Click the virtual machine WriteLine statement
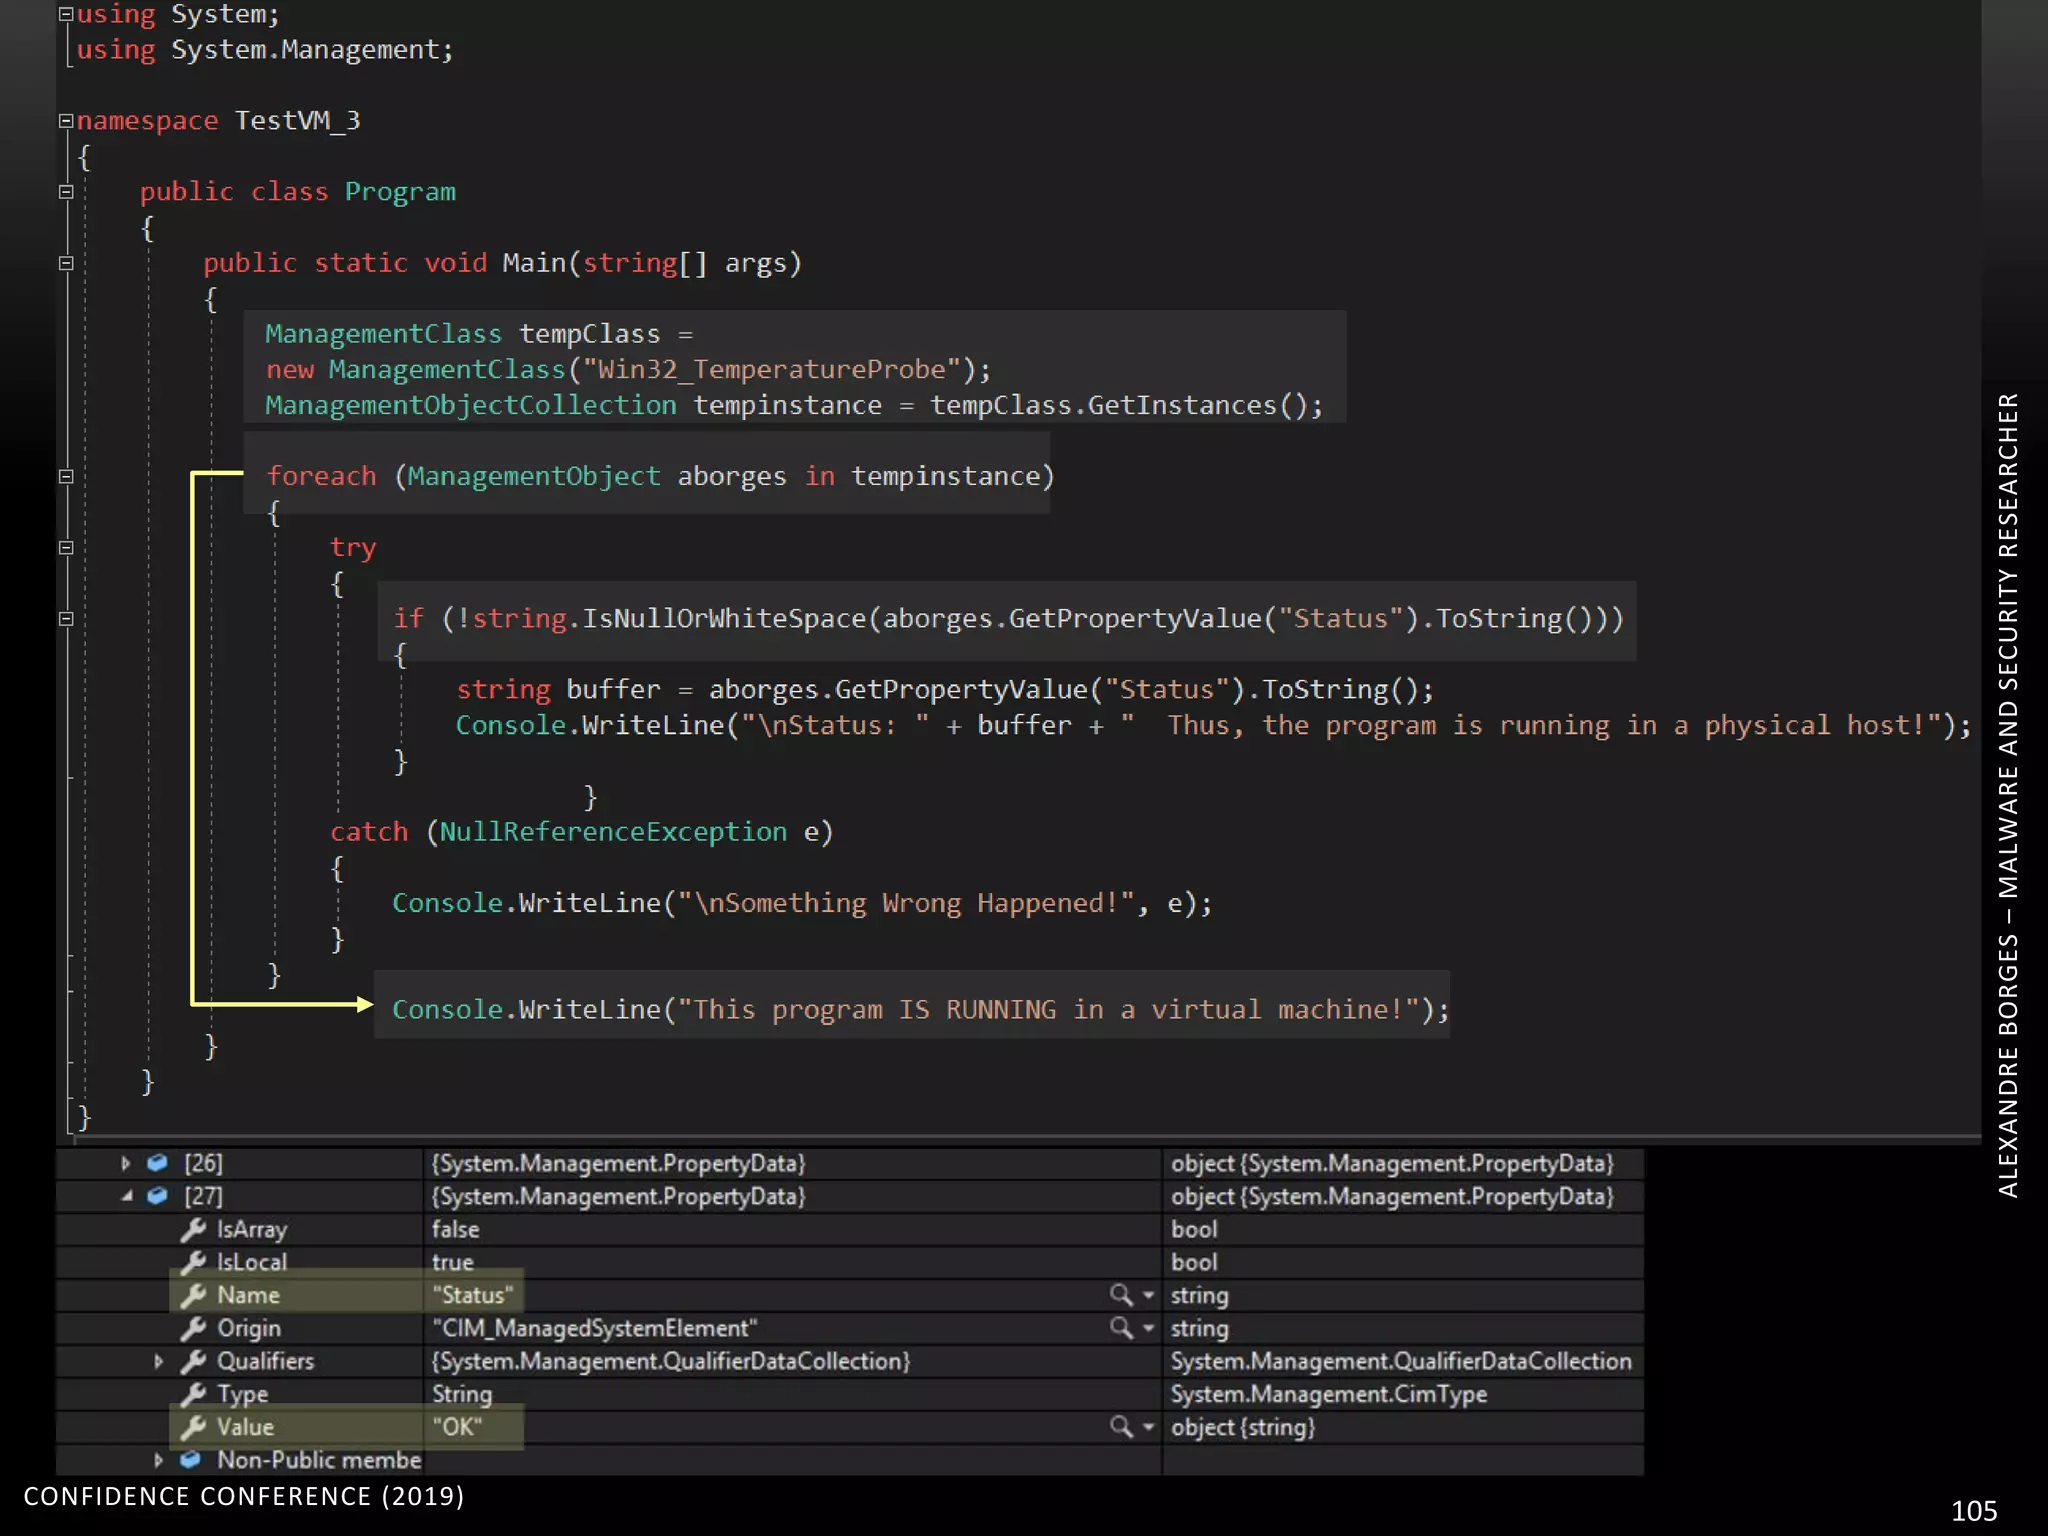 coord(920,1009)
